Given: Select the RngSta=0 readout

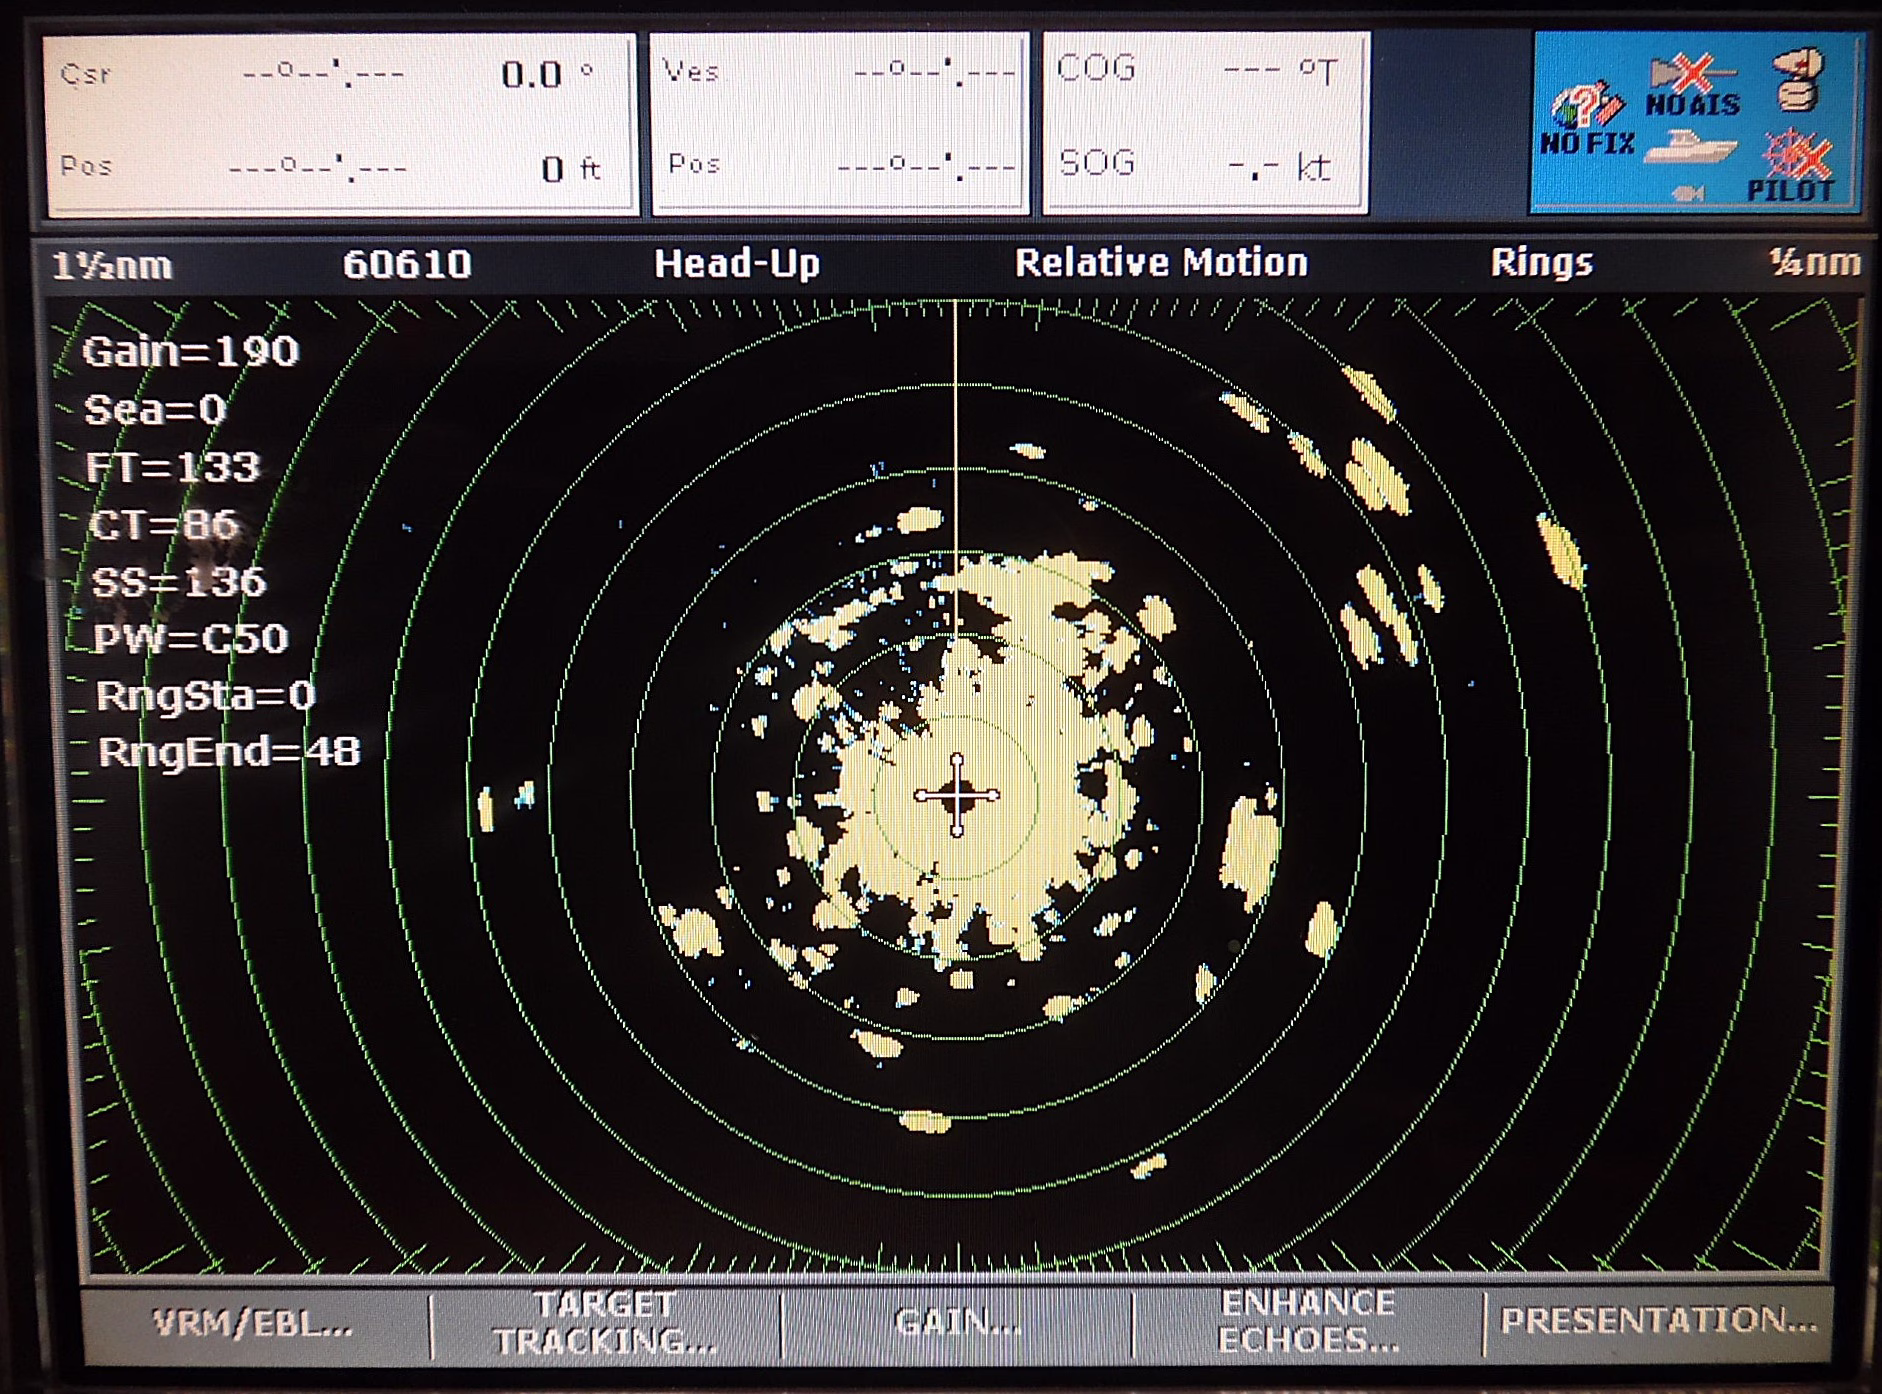Looking at the screenshot, I should [206, 695].
